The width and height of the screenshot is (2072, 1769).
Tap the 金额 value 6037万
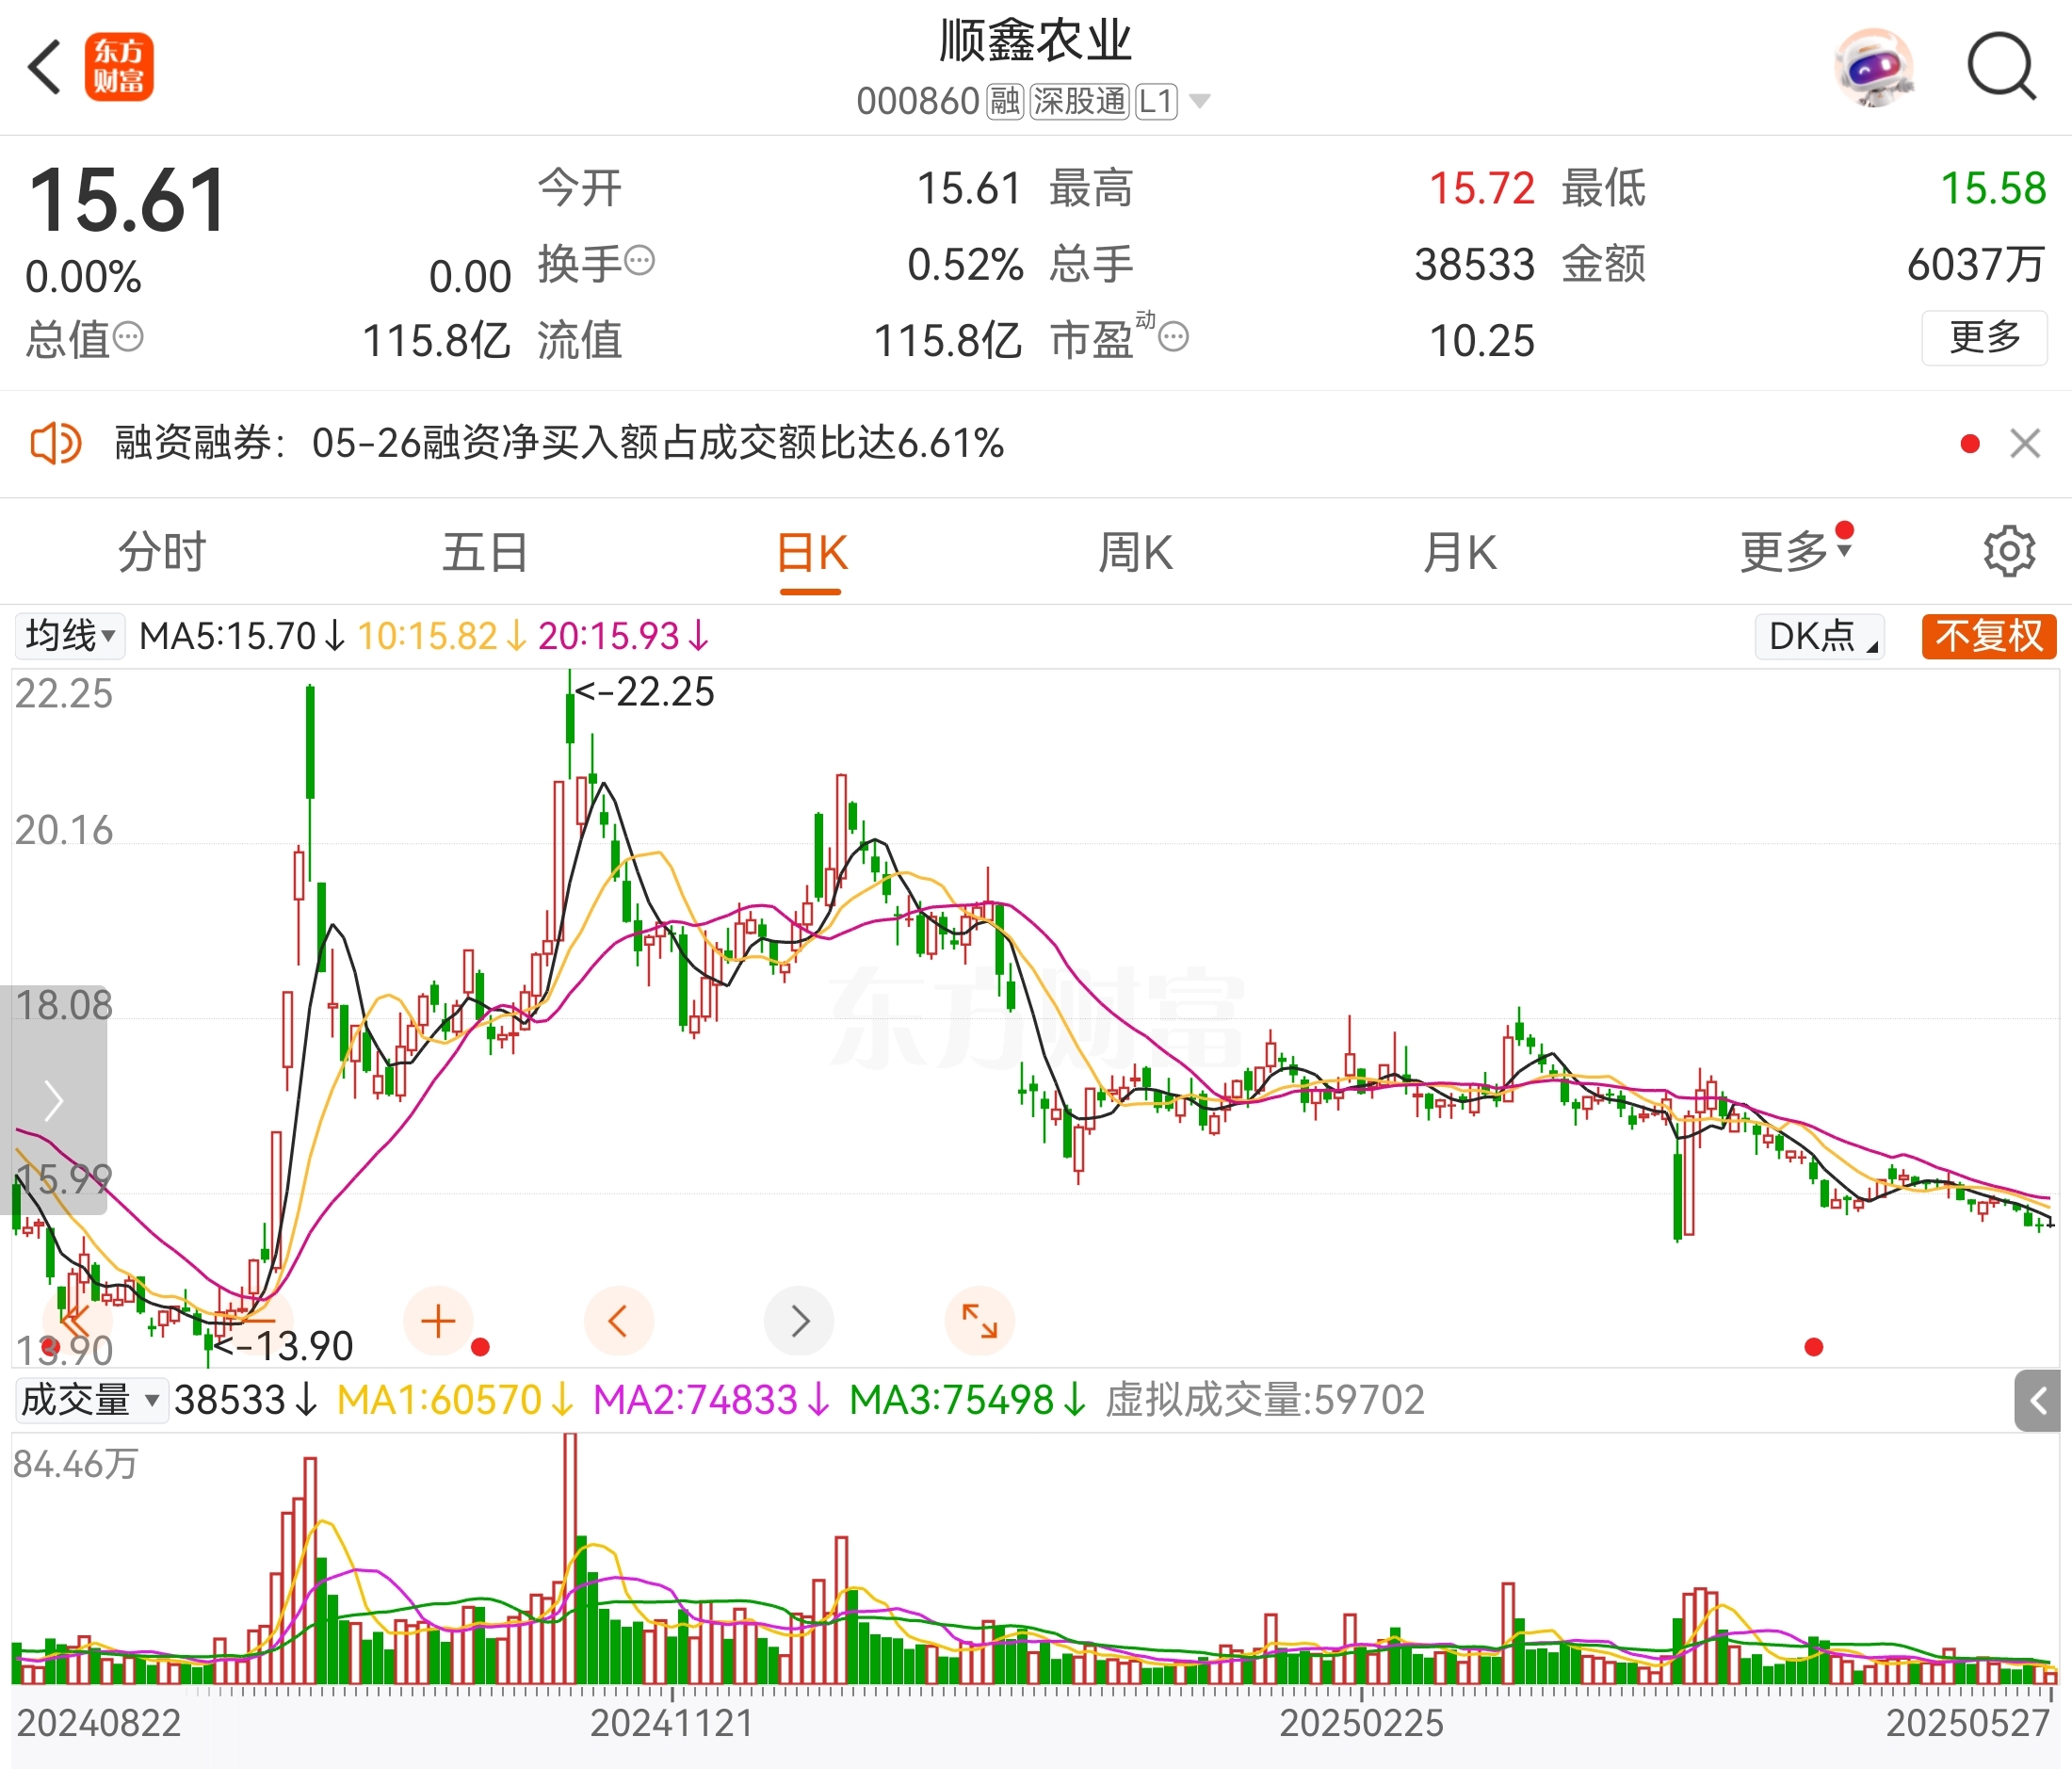[1976, 264]
